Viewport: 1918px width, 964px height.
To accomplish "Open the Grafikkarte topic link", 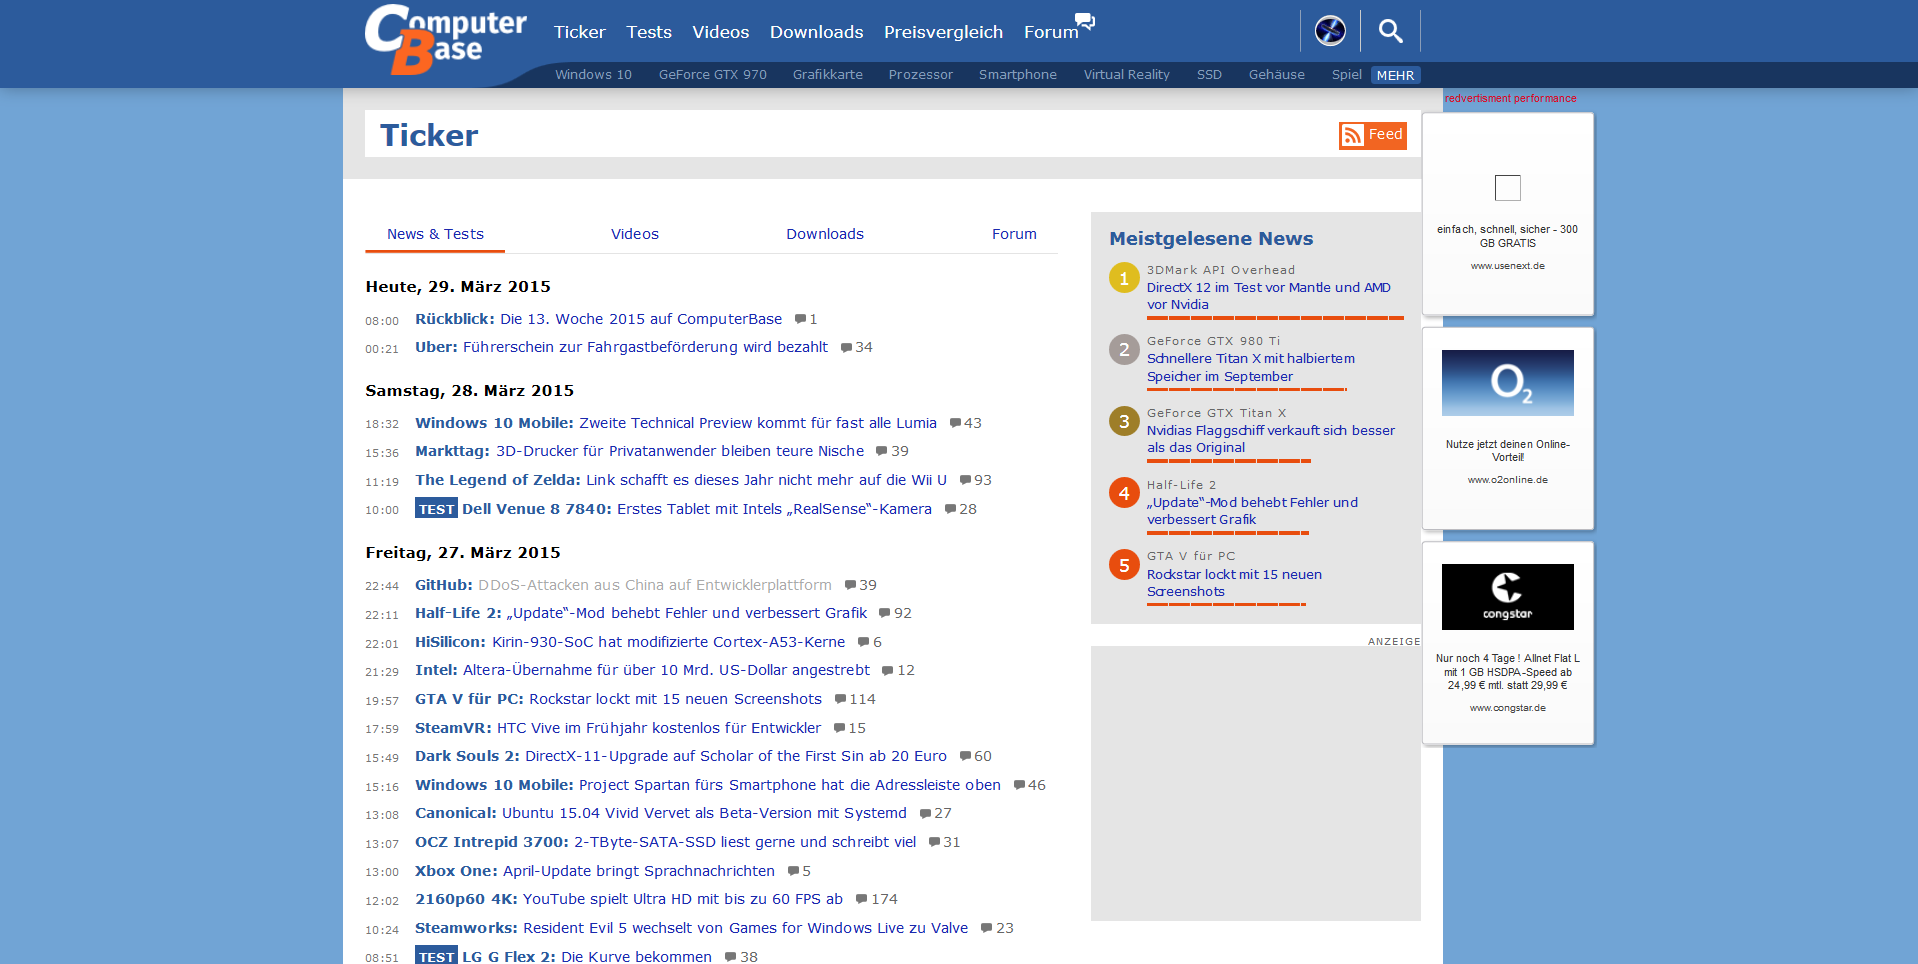I will tap(827, 75).
